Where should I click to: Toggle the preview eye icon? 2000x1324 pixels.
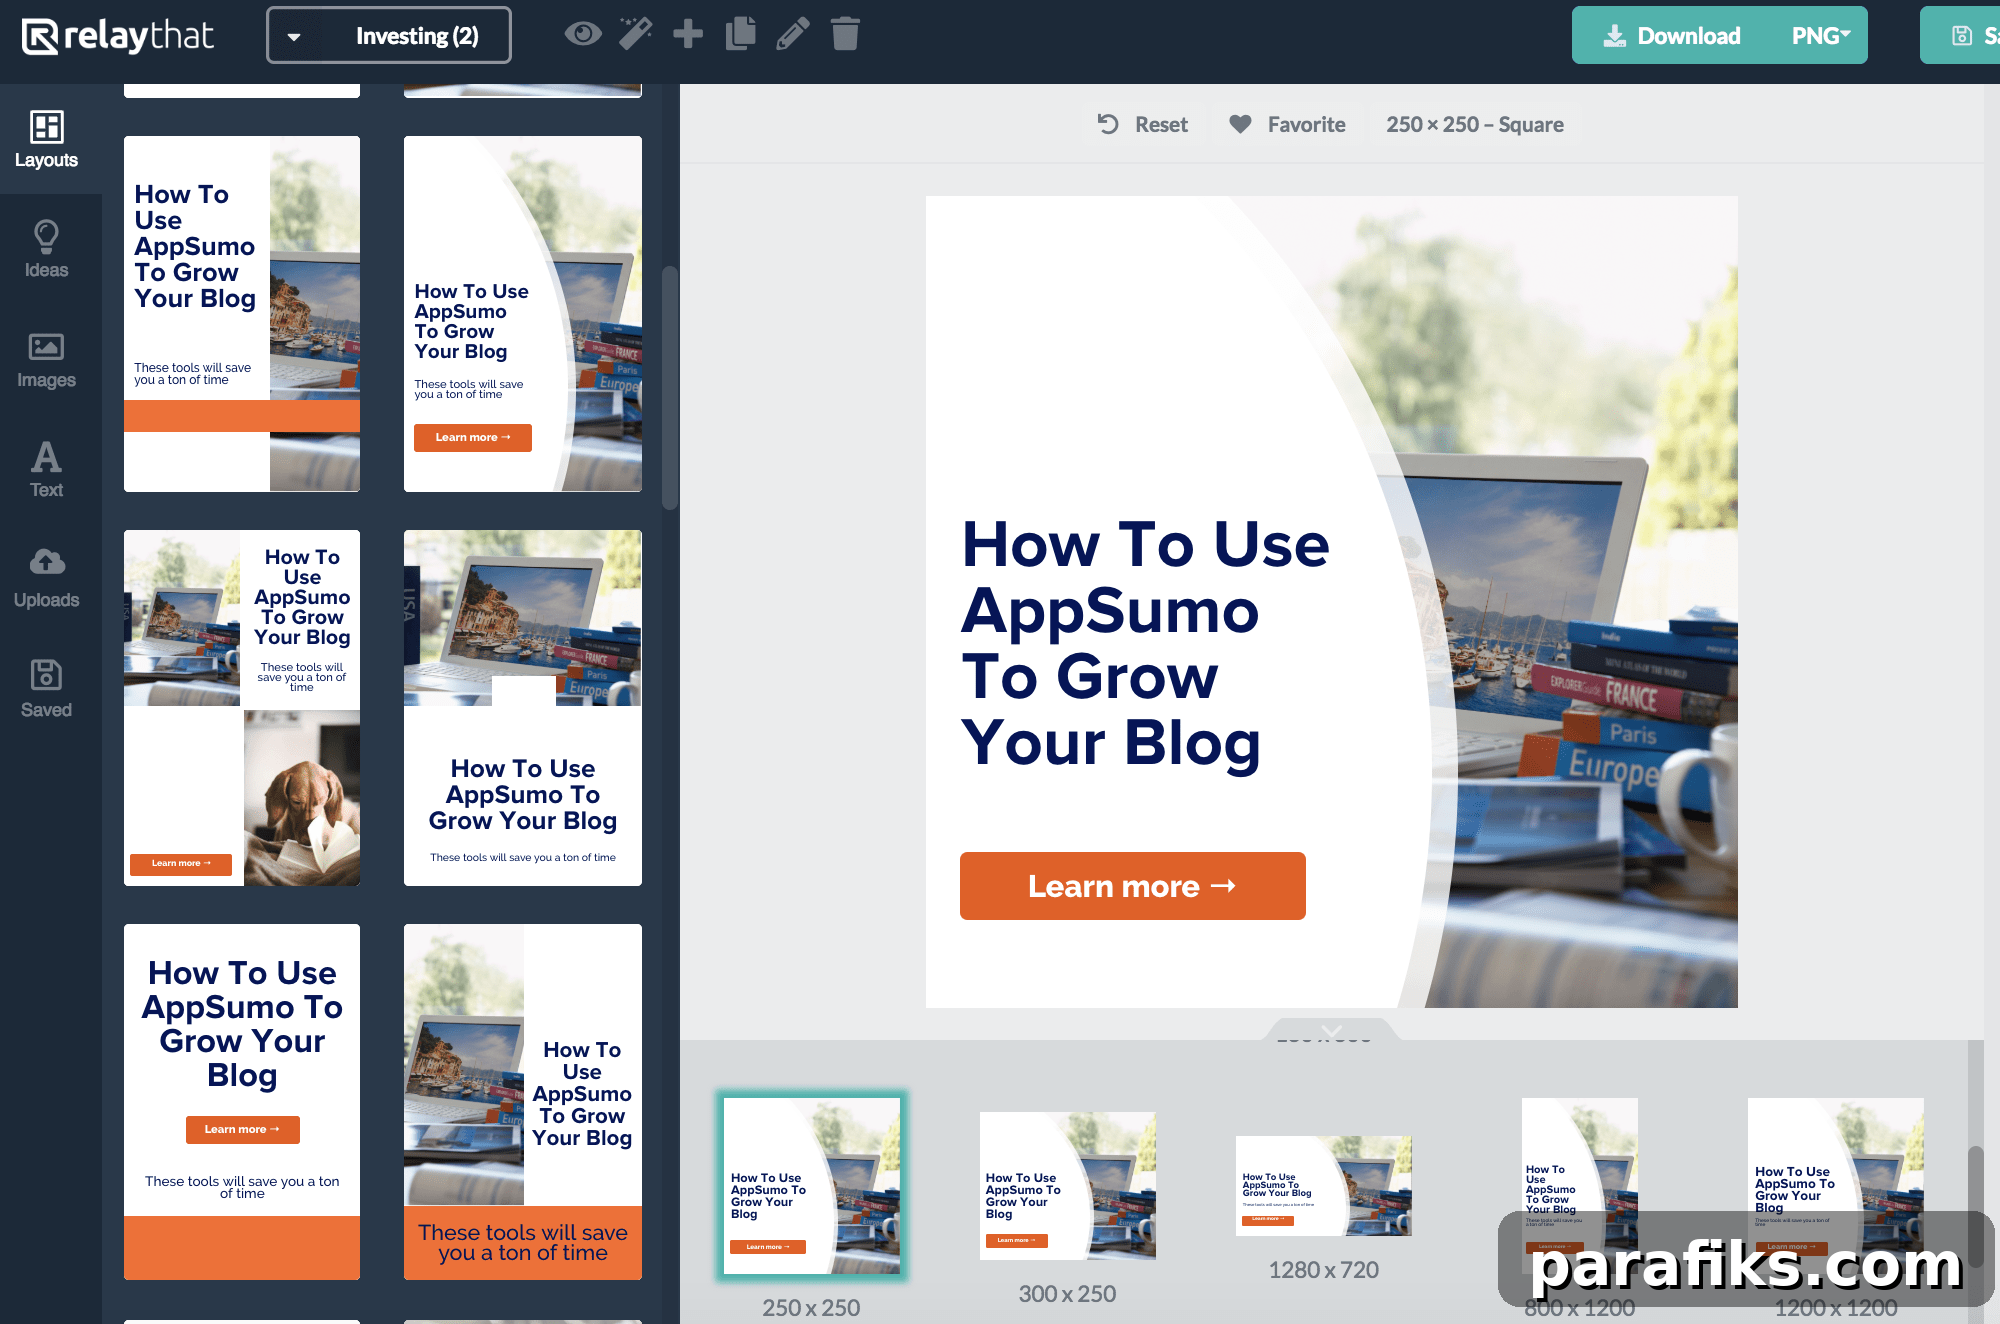(582, 34)
